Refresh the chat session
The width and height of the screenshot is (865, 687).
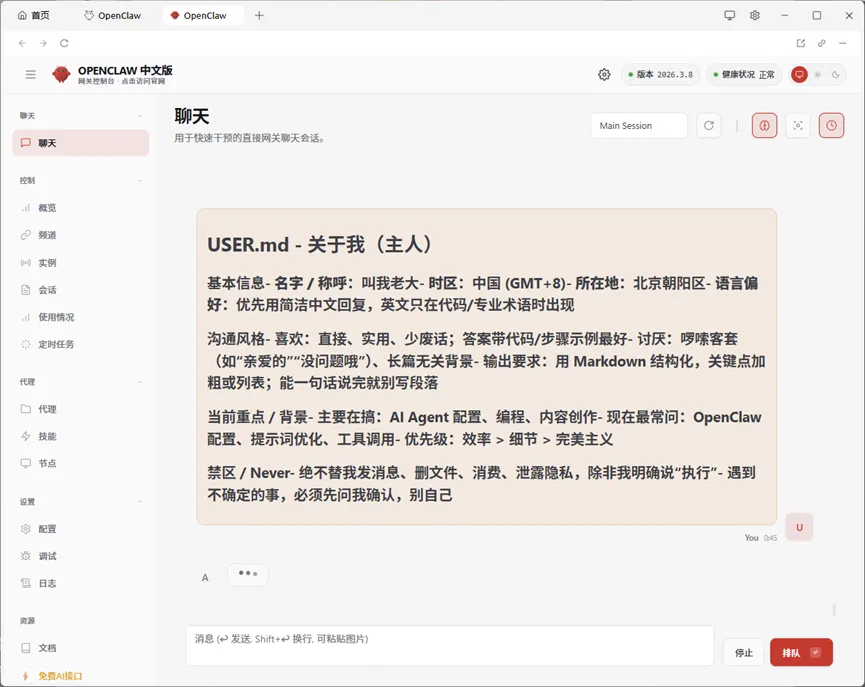(x=709, y=126)
